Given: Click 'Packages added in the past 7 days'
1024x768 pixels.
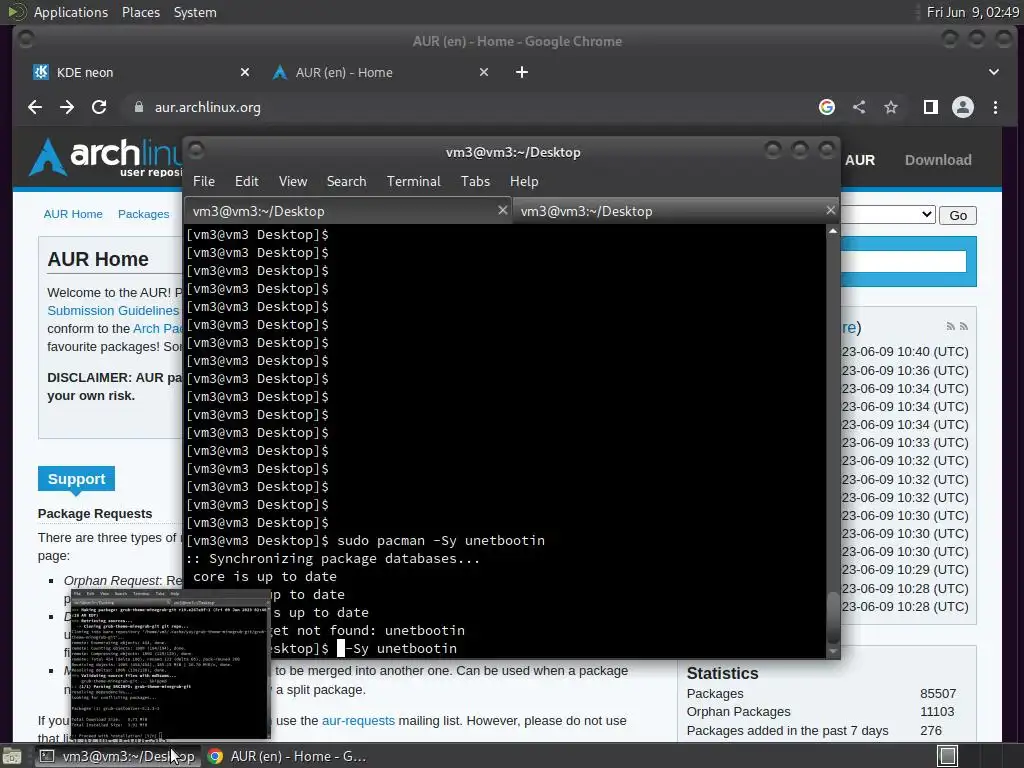Looking at the screenshot, I should click(787, 731).
